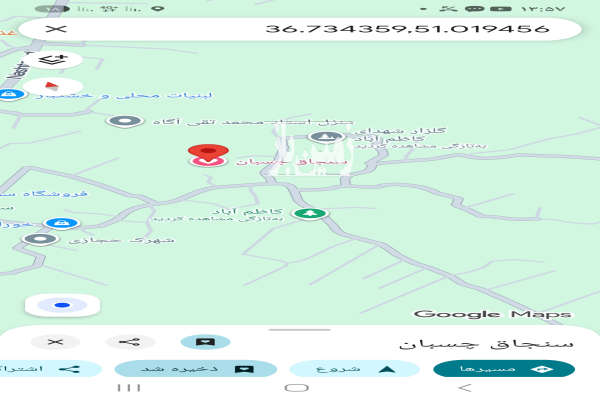Open مسیرها directions button
This screenshot has width=600, height=400.
(x=504, y=369)
